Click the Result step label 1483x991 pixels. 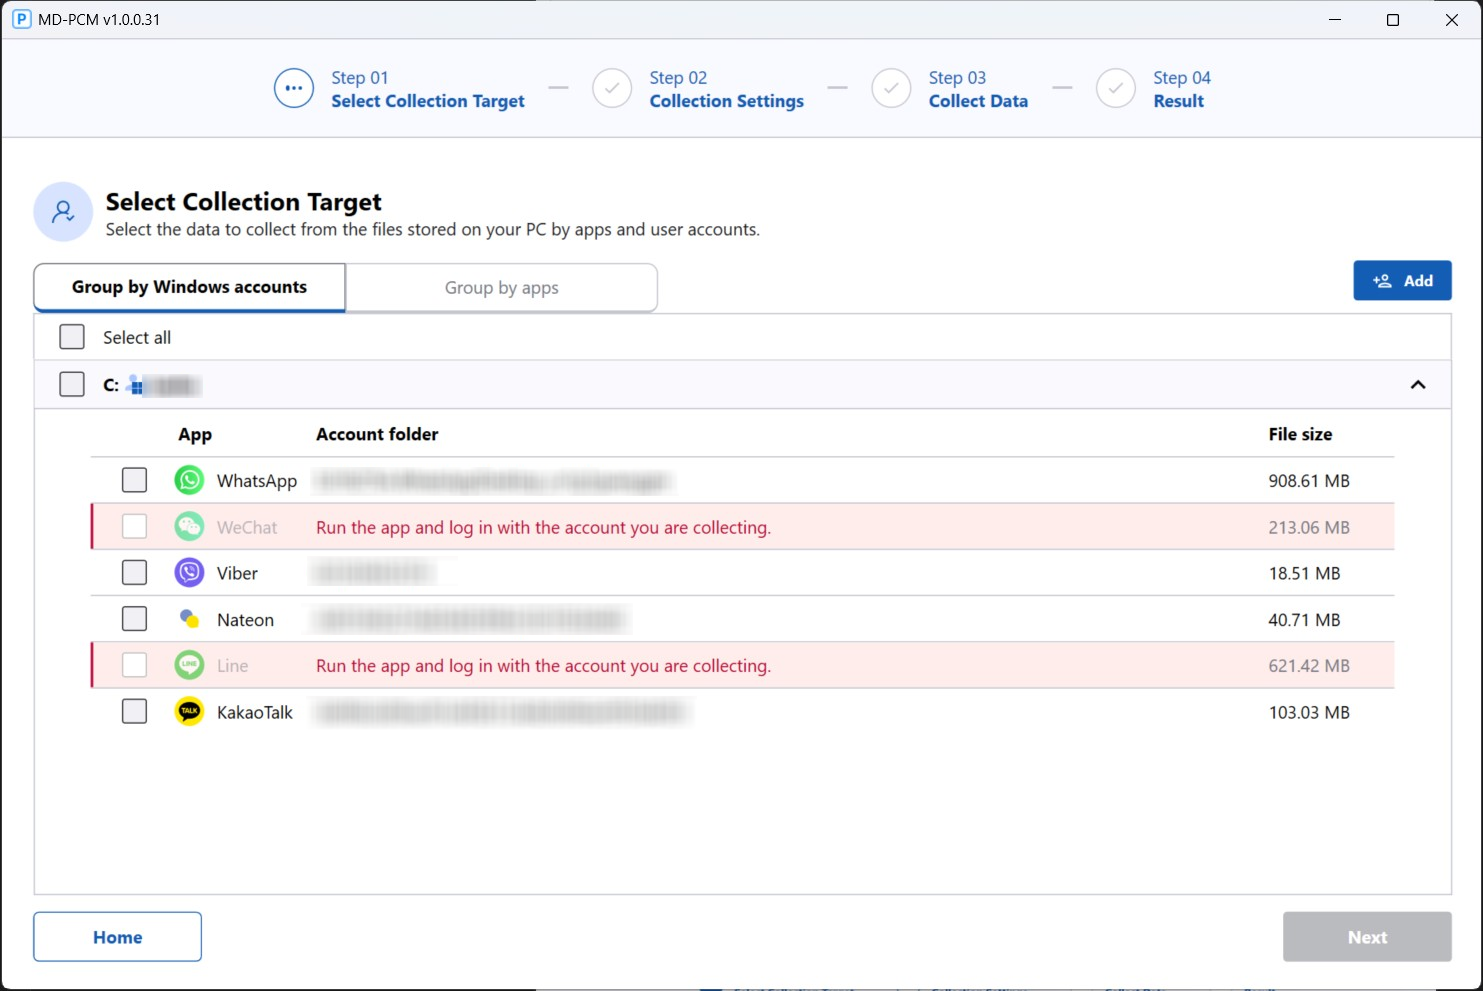[x=1179, y=101]
